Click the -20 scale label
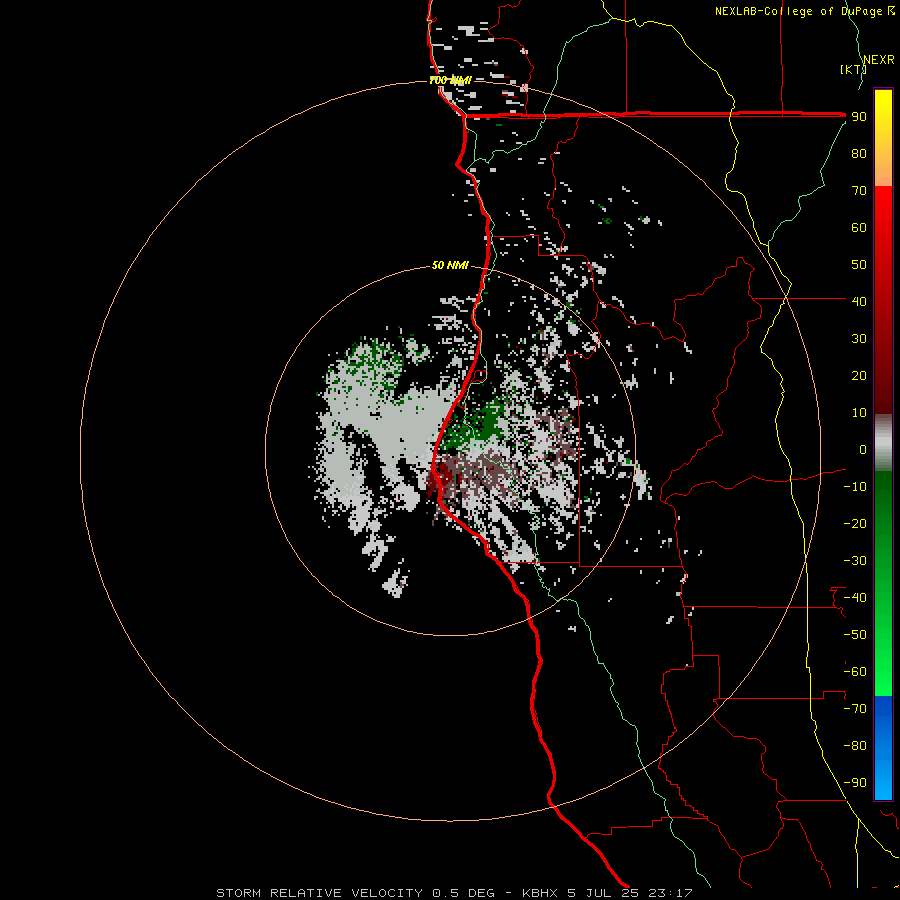This screenshot has height=900, width=900. [x=855, y=523]
